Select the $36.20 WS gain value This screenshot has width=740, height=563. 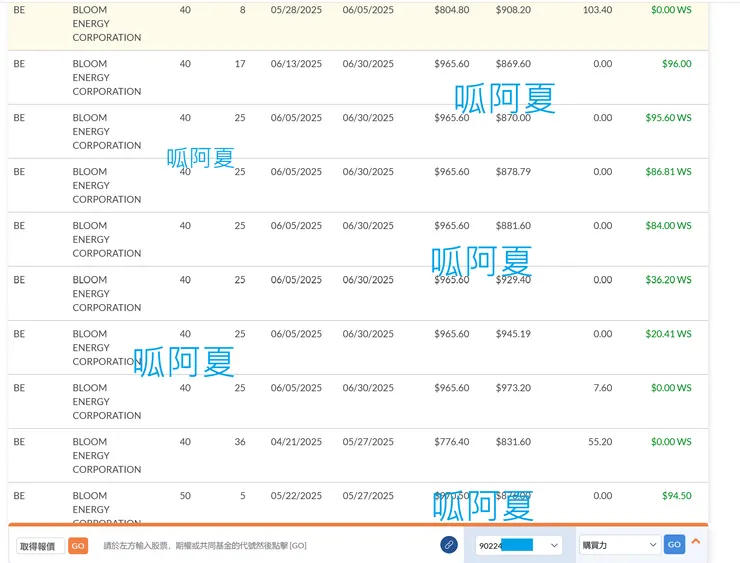[668, 280]
